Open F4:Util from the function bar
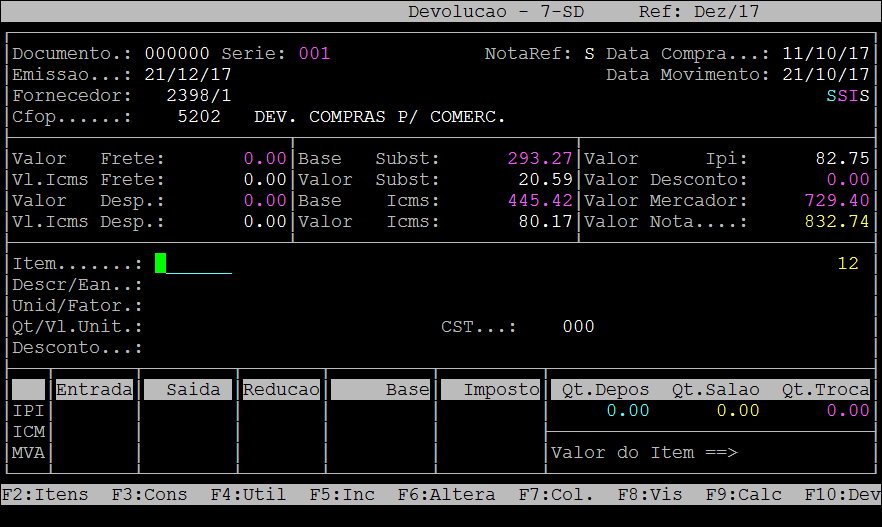This screenshot has width=882, height=527. pos(248,494)
